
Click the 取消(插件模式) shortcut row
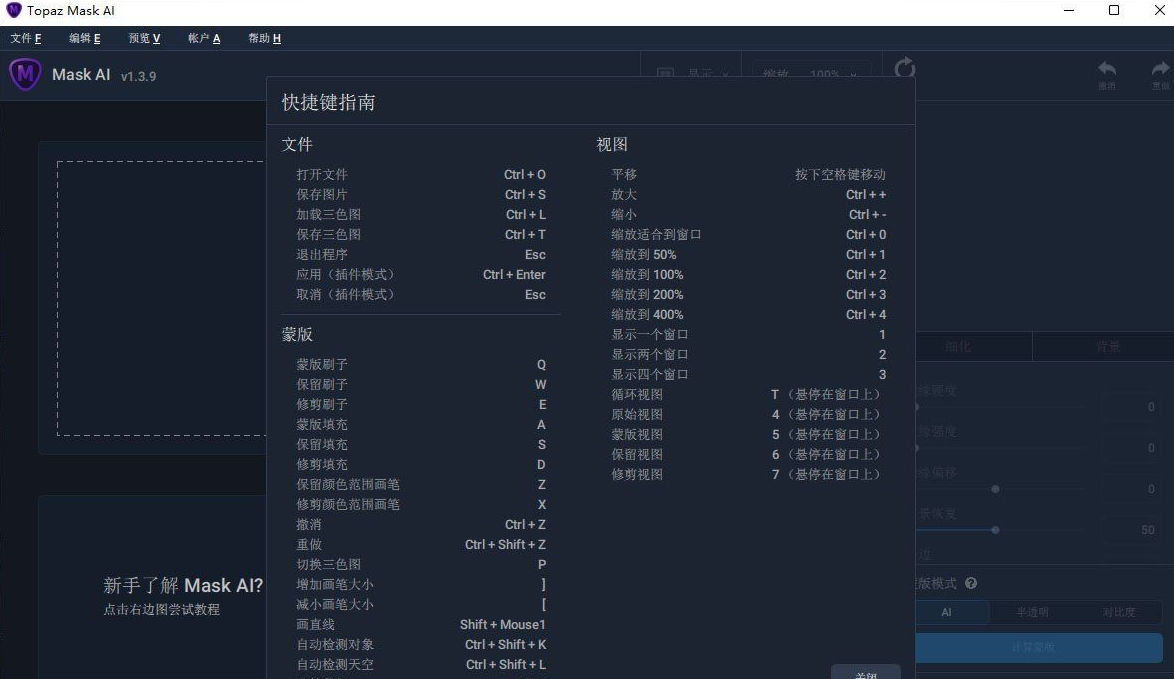421,295
